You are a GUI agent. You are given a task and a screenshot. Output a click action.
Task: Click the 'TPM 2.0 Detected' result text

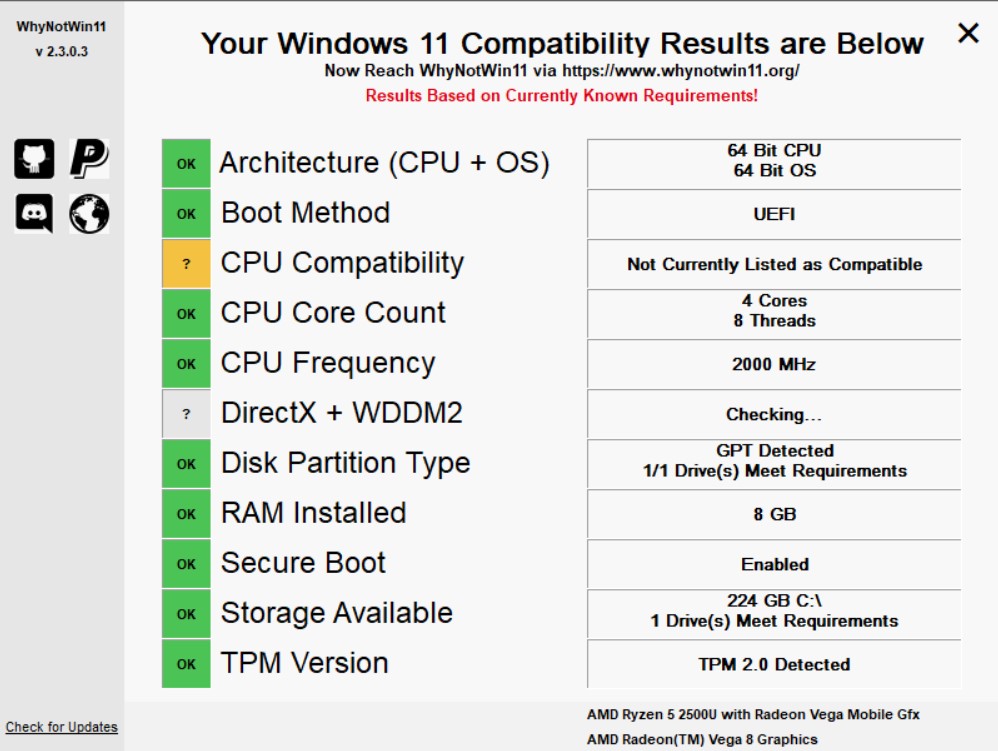click(x=774, y=664)
